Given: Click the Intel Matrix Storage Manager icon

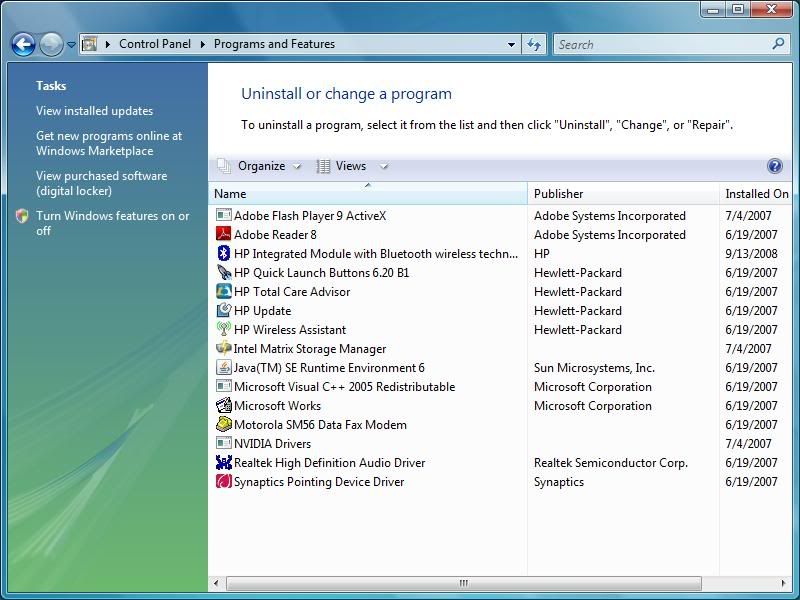Looking at the screenshot, I should (223, 348).
